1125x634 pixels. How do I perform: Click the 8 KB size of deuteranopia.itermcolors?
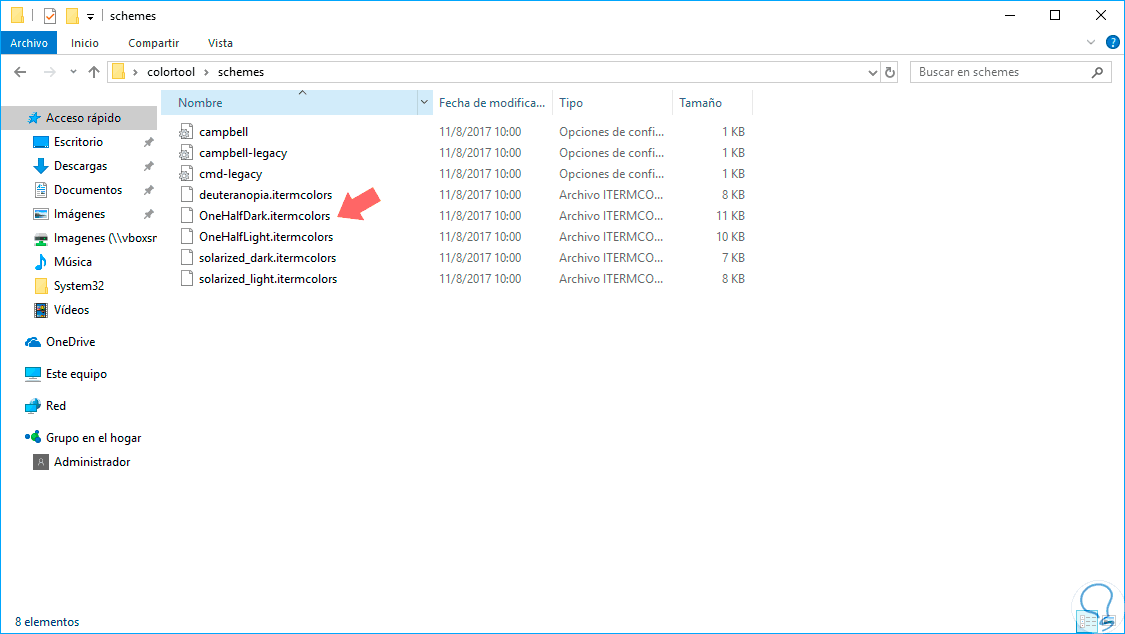click(733, 194)
